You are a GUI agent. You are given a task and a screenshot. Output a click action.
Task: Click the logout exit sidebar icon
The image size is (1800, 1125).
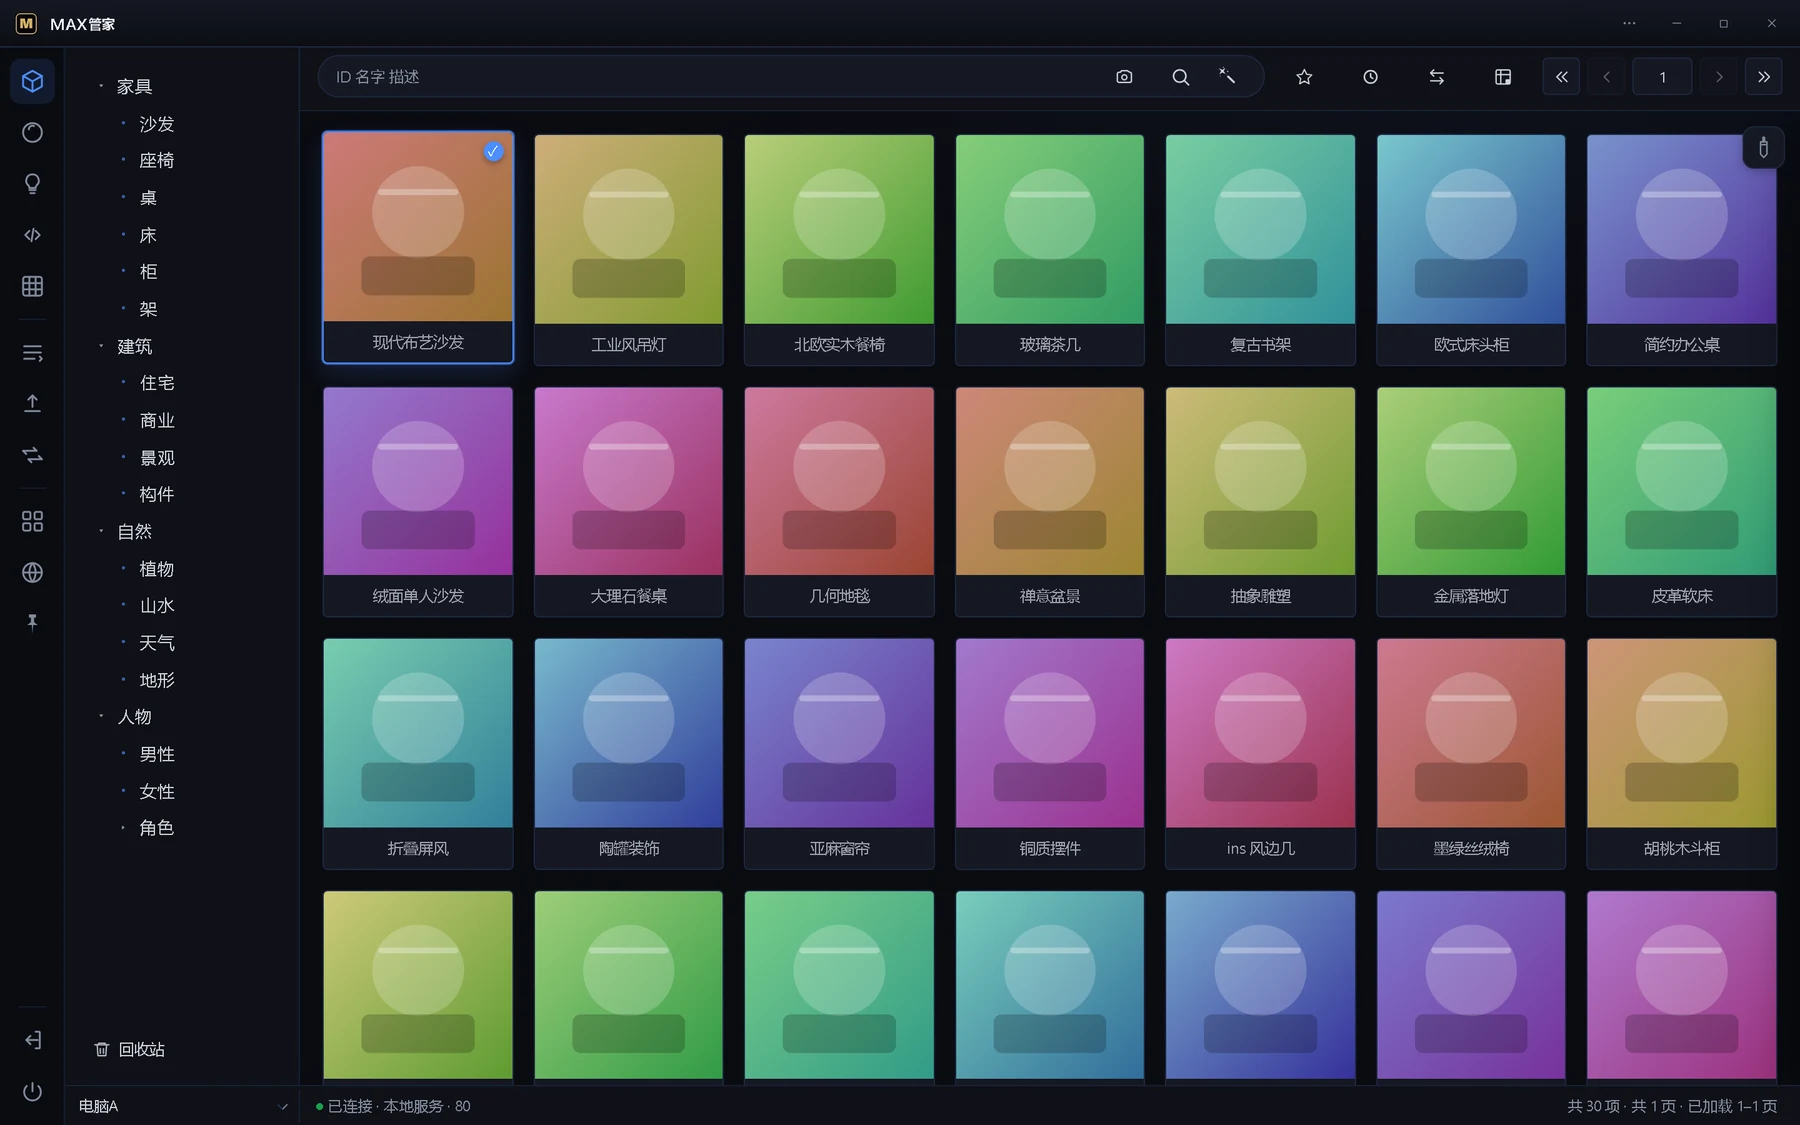(32, 1040)
